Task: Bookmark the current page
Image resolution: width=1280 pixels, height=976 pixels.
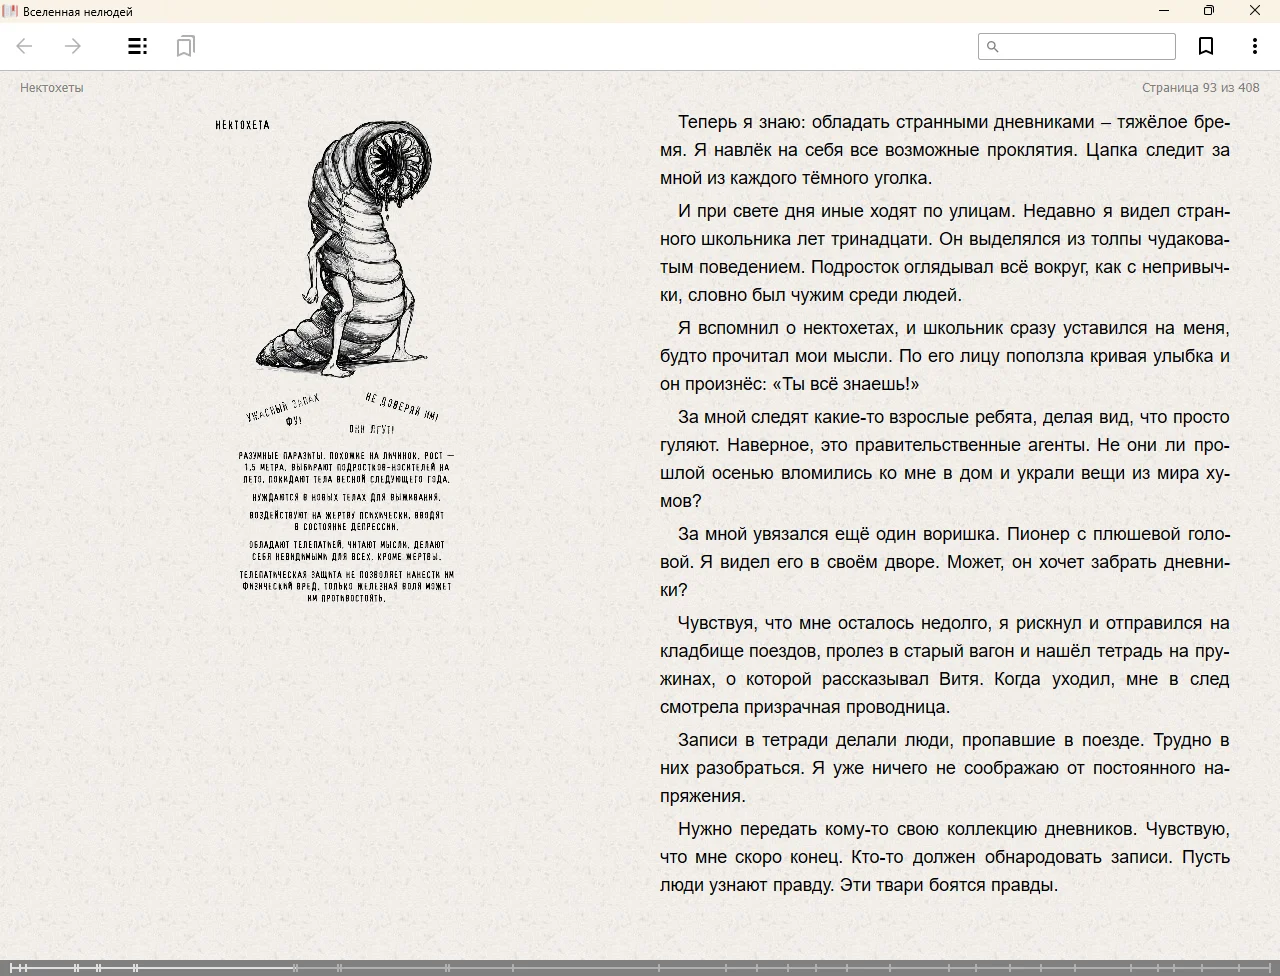Action: 1206,46
